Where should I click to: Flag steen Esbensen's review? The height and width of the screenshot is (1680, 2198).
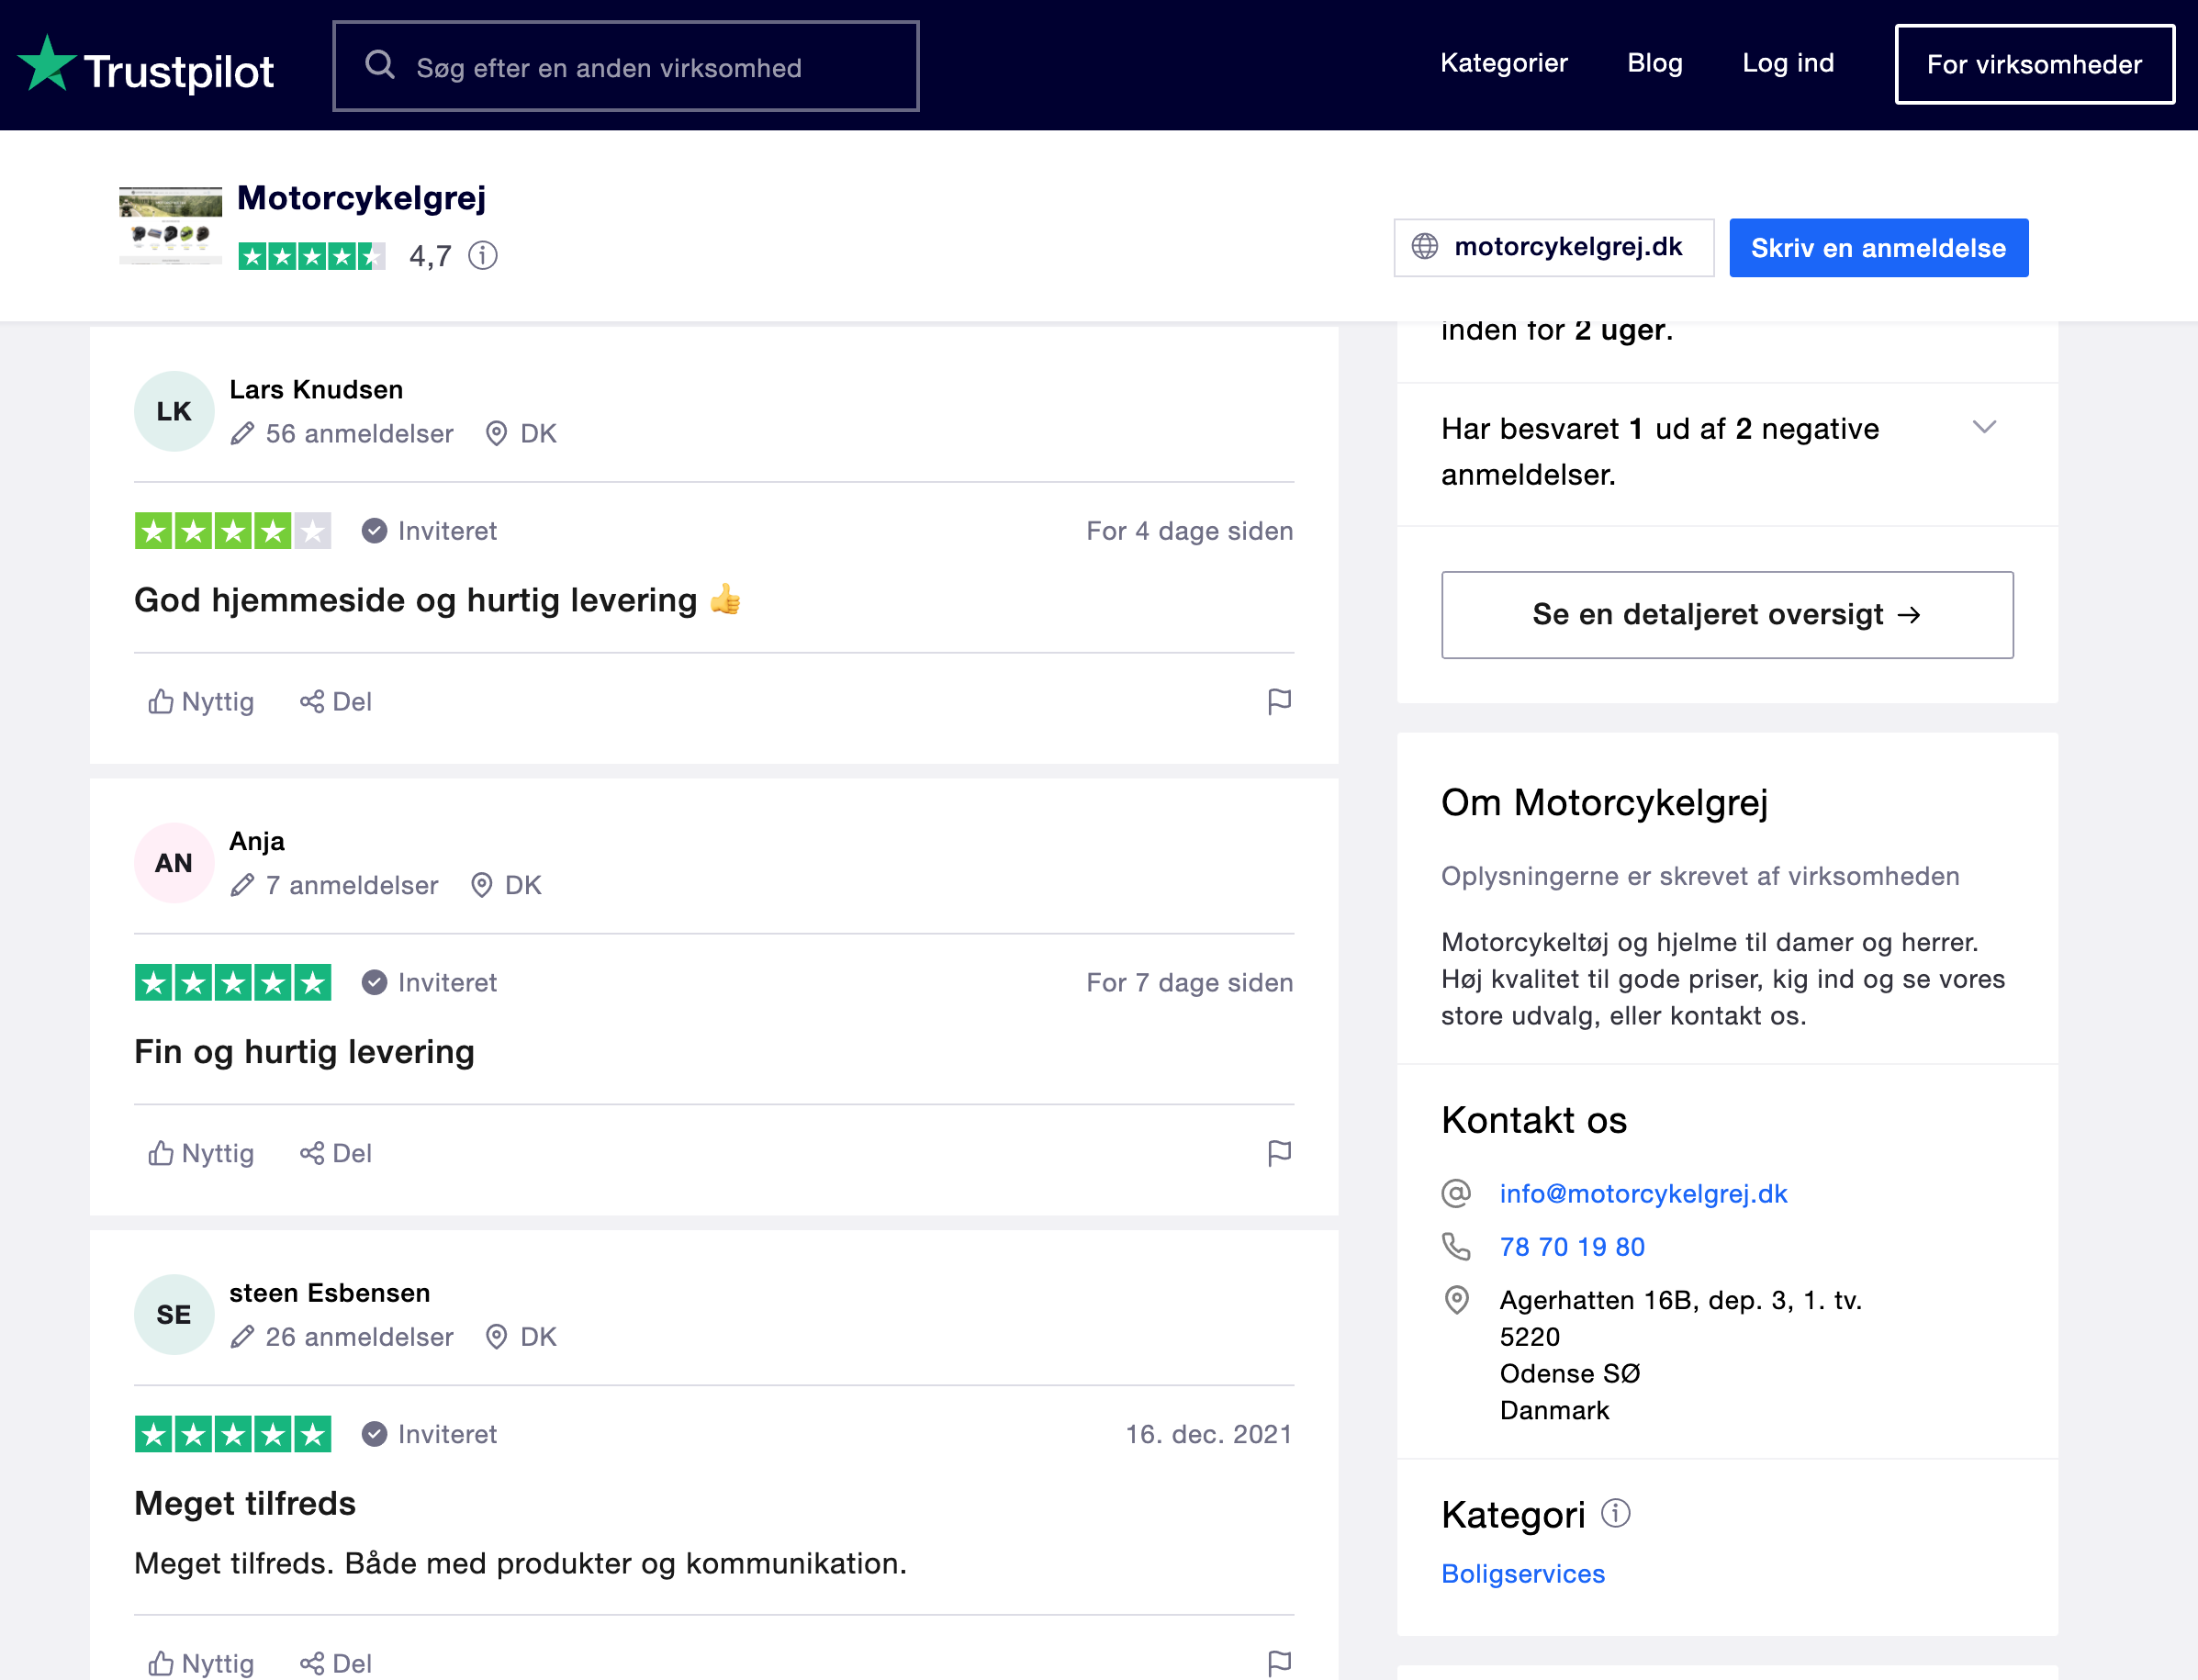(1279, 1663)
